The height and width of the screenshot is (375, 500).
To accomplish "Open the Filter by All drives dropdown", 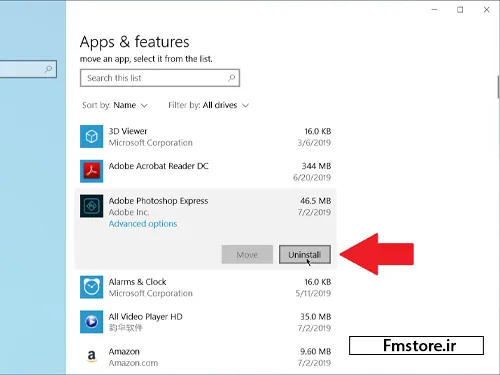I will pyautogui.click(x=209, y=105).
